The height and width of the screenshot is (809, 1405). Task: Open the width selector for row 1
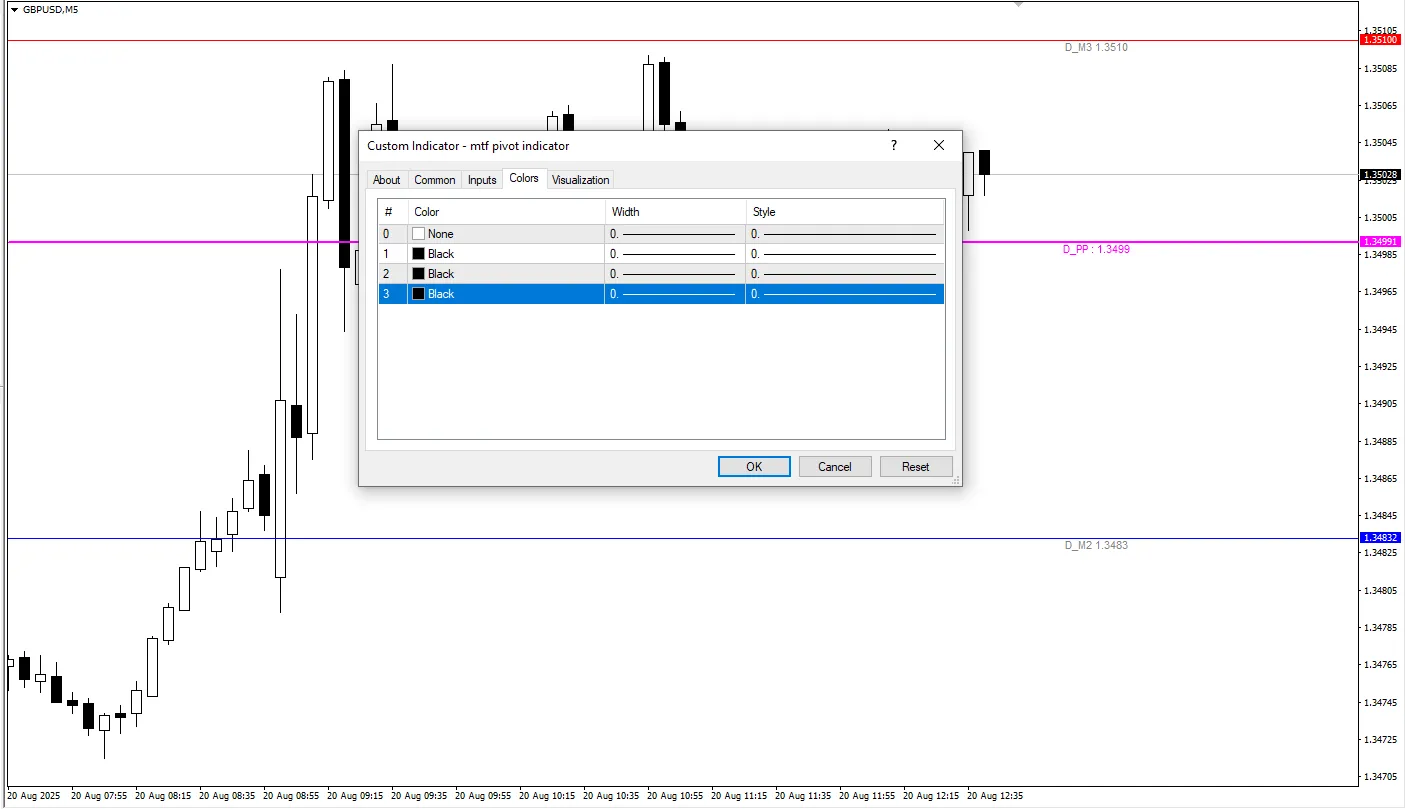click(x=675, y=254)
